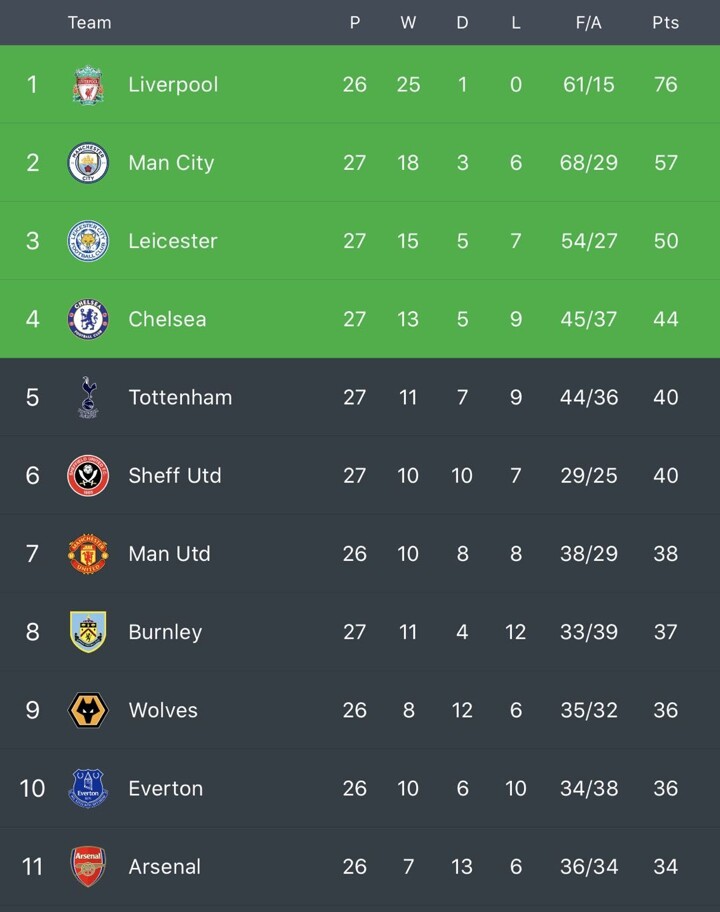Screen dimensions: 720x912
Task: Select Man City's 68/29 goals figure
Action: pyautogui.click(x=588, y=163)
